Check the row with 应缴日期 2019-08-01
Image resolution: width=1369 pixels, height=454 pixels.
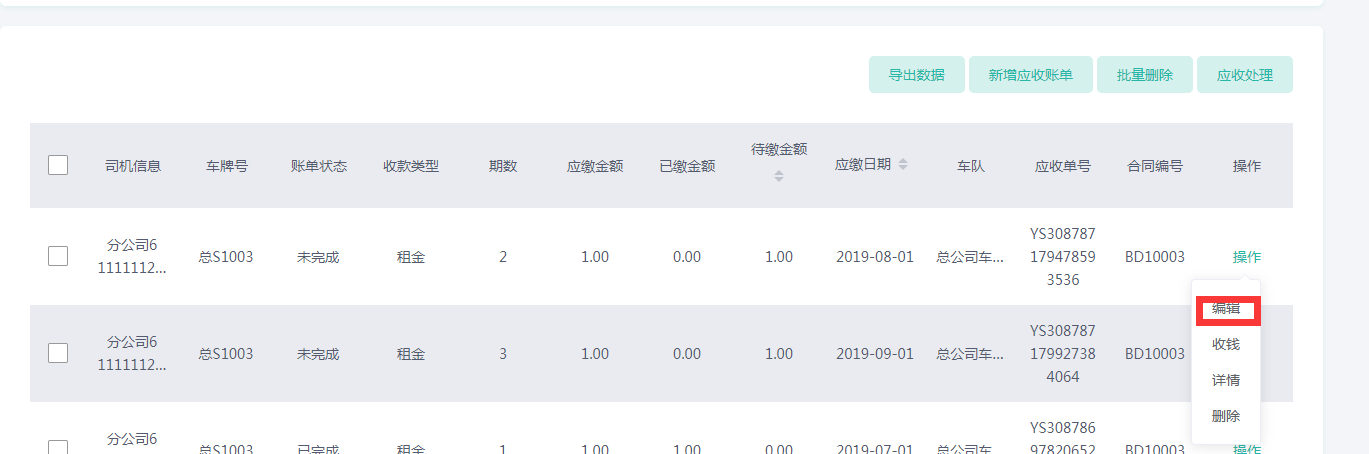tap(58, 256)
